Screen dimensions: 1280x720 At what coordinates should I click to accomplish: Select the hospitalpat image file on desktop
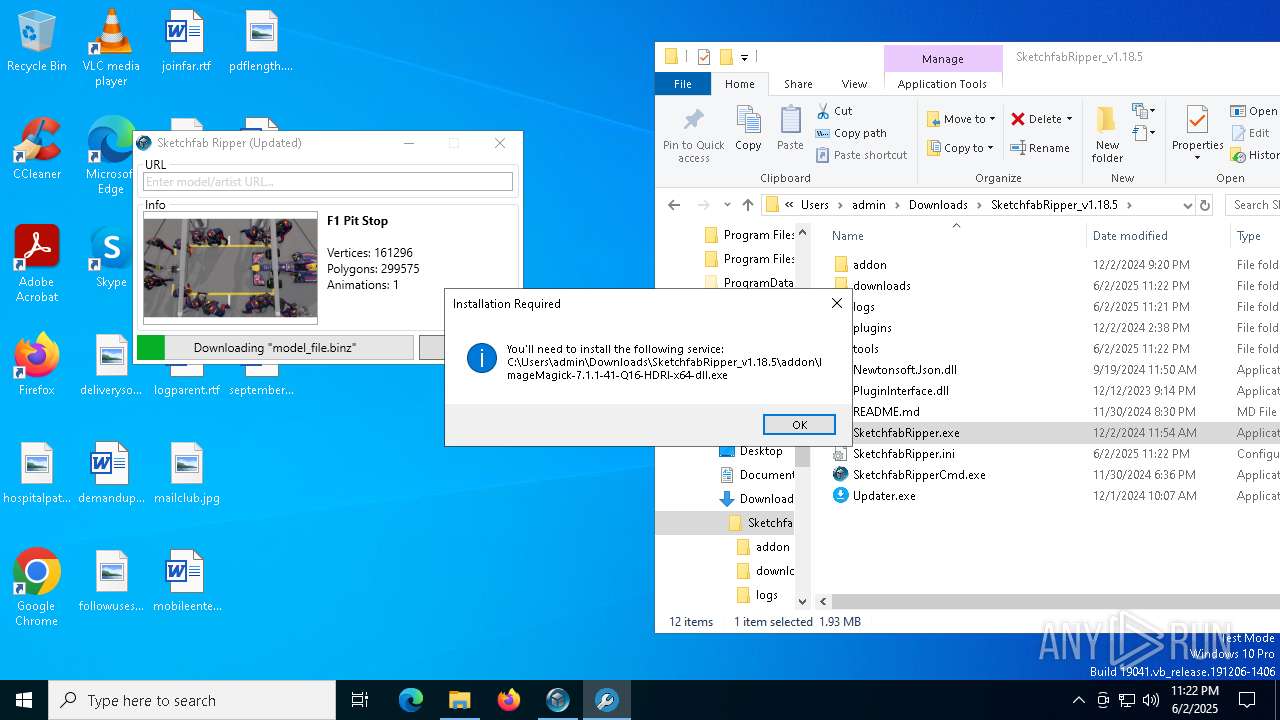(x=36, y=474)
